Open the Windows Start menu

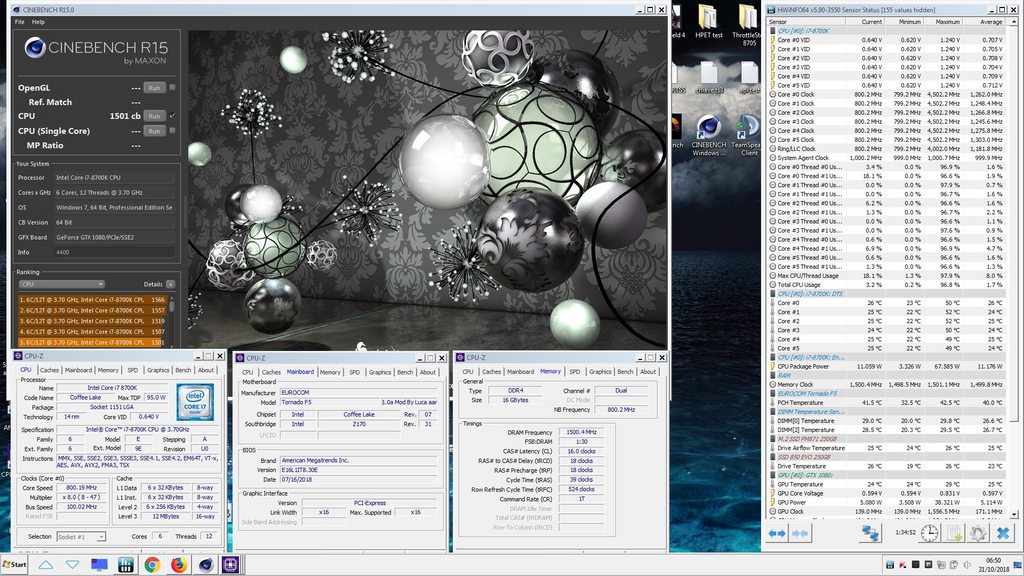14,565
